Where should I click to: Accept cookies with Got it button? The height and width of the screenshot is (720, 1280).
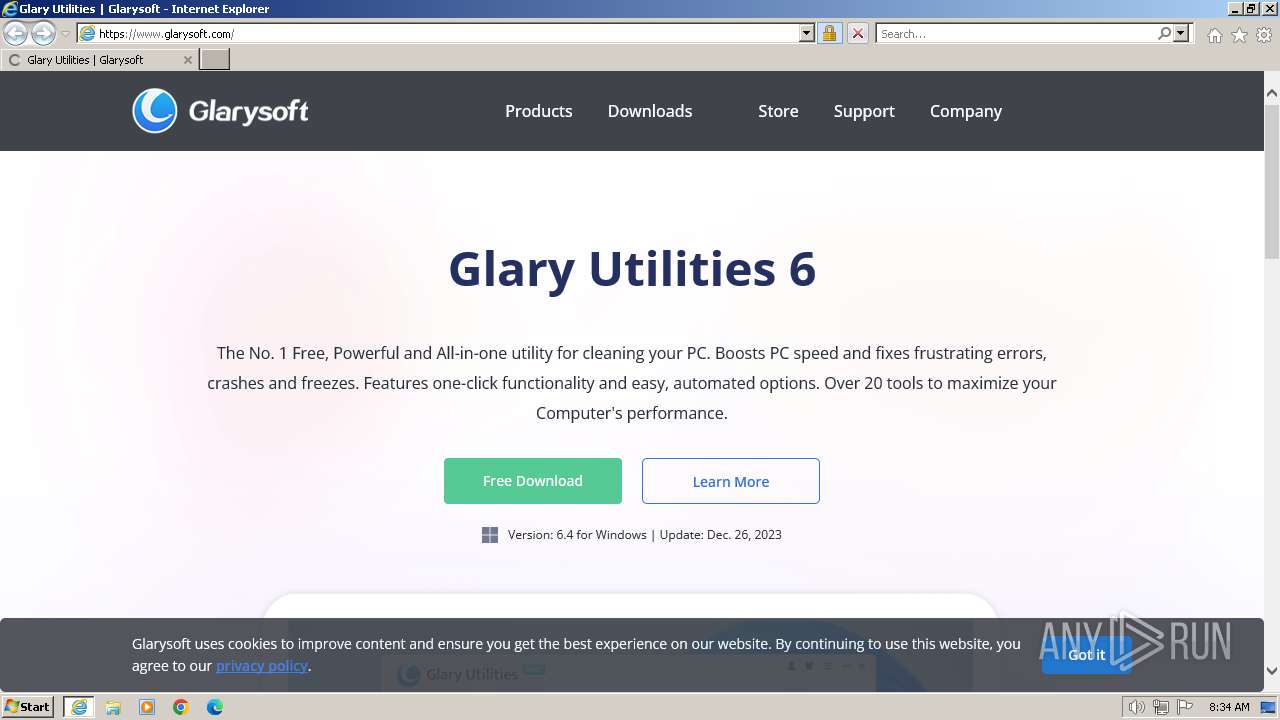click(x=1087, y=654)
